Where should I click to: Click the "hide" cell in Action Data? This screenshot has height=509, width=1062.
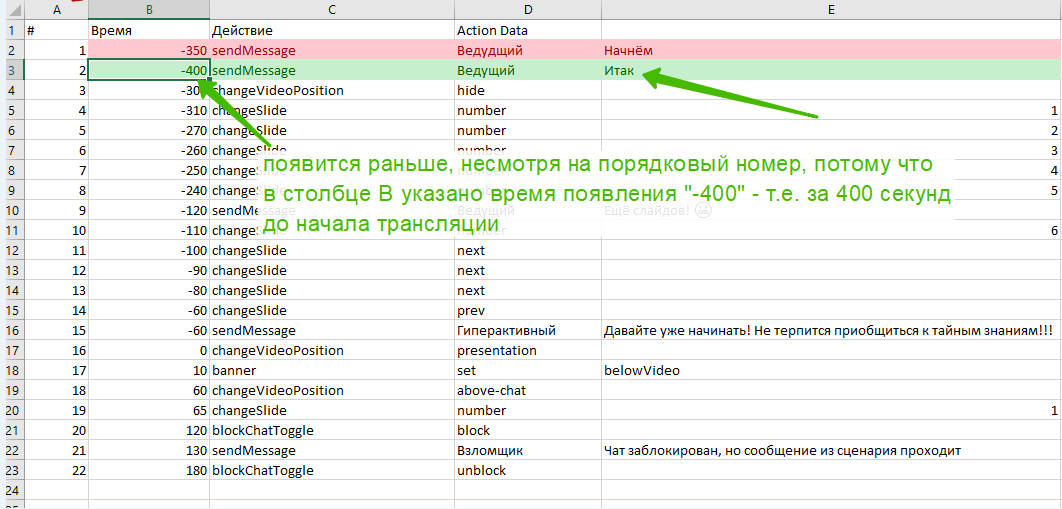526,91
